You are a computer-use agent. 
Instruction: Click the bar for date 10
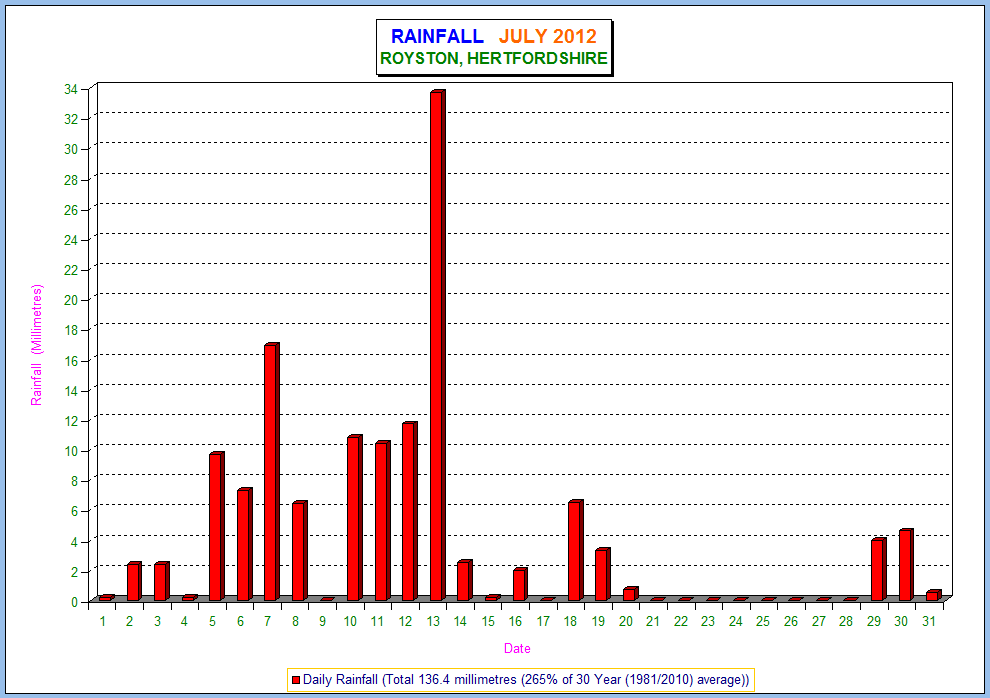354,518
